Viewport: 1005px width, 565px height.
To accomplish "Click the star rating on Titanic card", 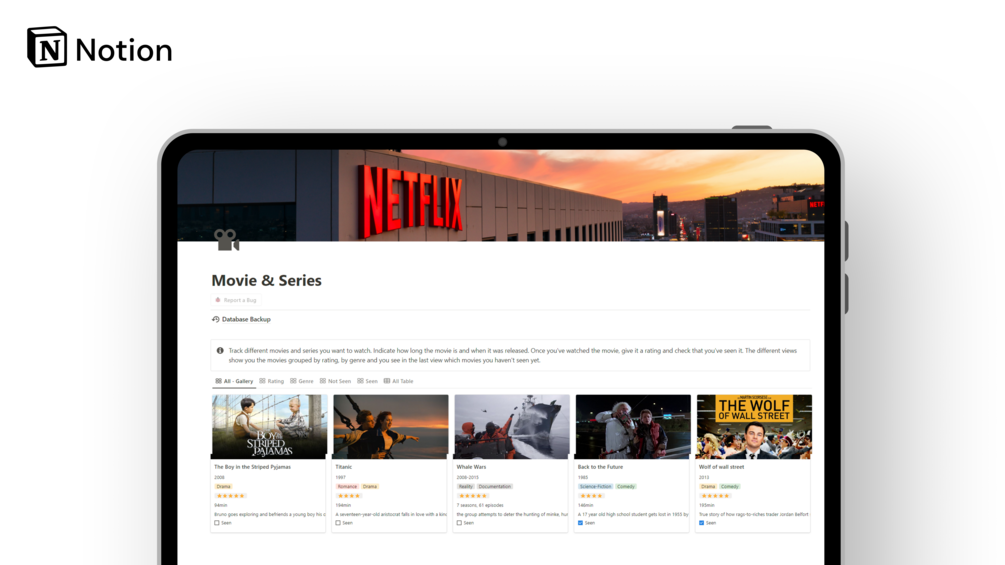I will pos(349,496).
